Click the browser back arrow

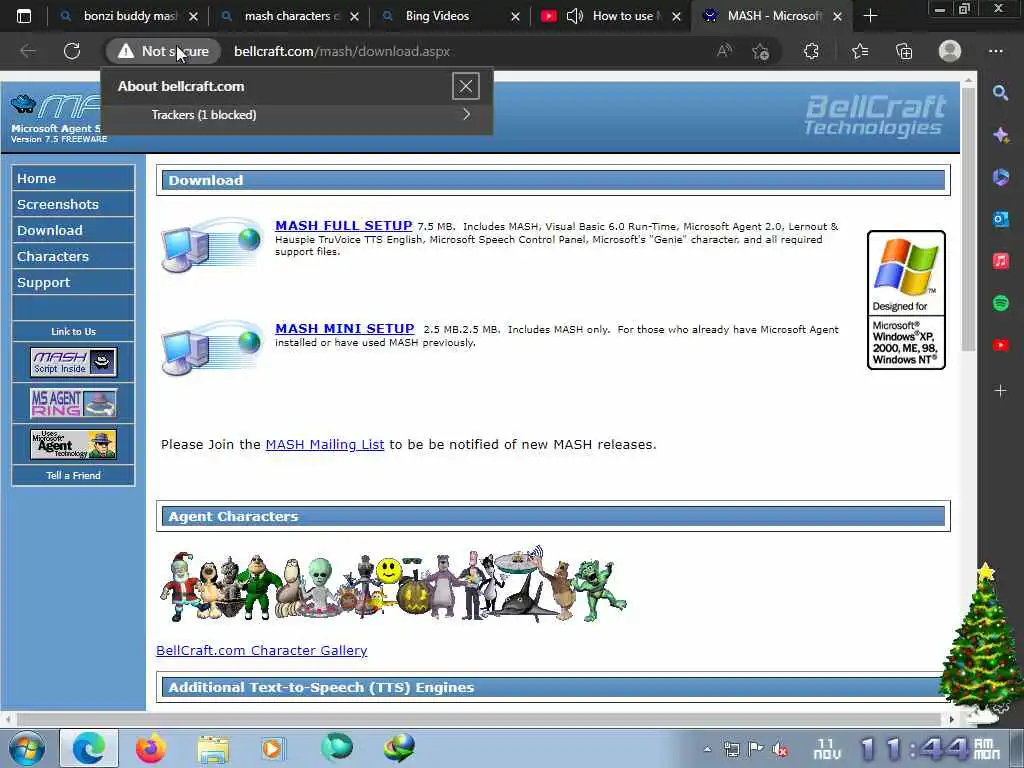pos(28,51)
